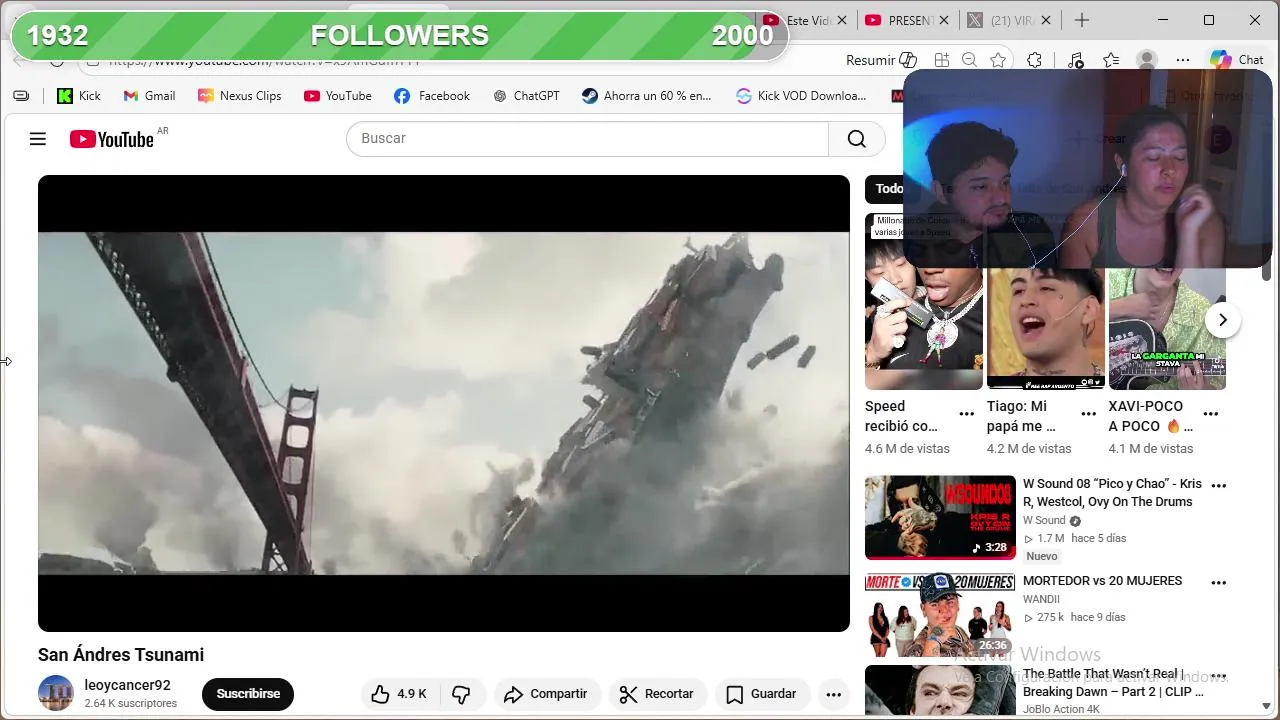Open W Sound 08 "Pico y Chao" title

pyautogui.click(x=1112, y=493)
